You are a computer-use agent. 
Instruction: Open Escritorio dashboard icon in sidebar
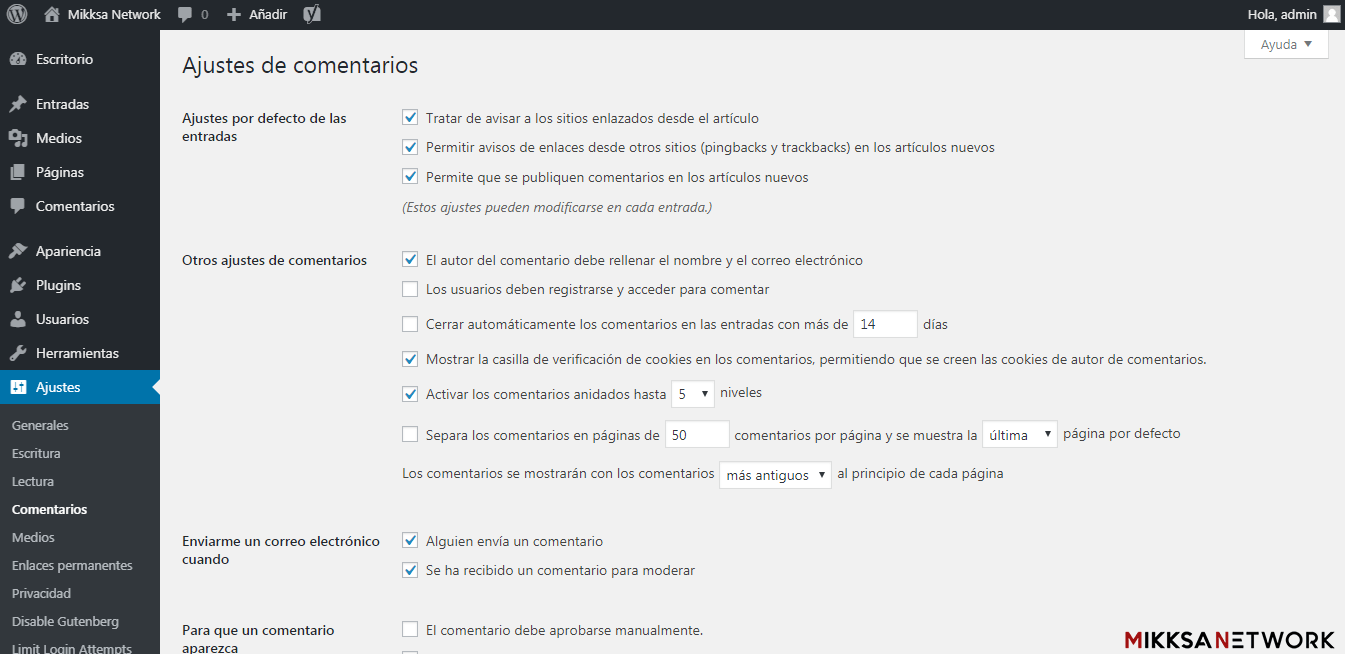click(x=17, y=59)
